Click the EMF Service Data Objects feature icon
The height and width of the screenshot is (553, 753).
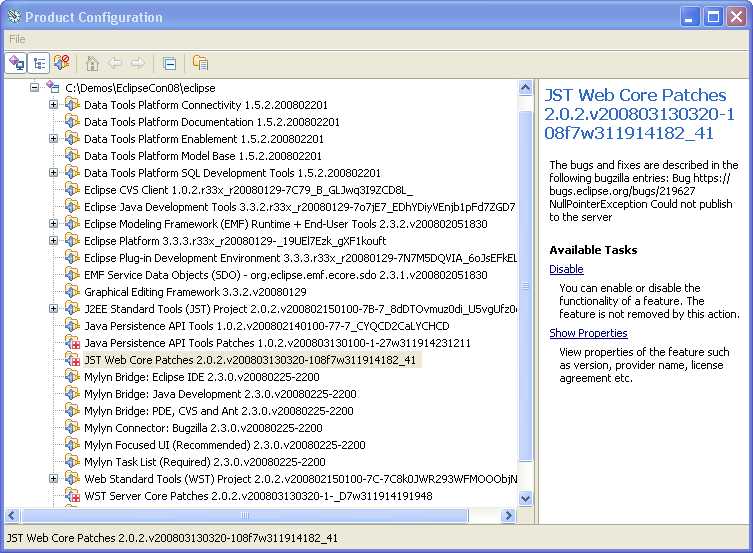[72, 275]
